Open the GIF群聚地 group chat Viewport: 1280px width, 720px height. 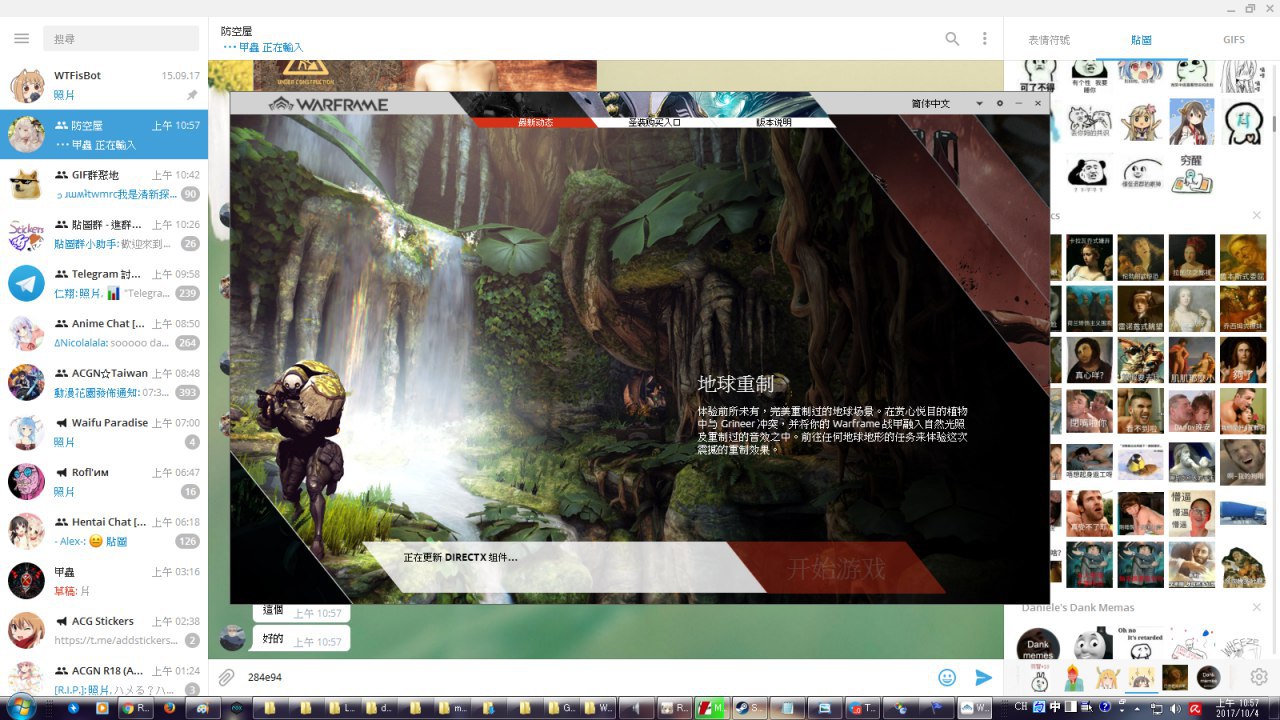104,184
